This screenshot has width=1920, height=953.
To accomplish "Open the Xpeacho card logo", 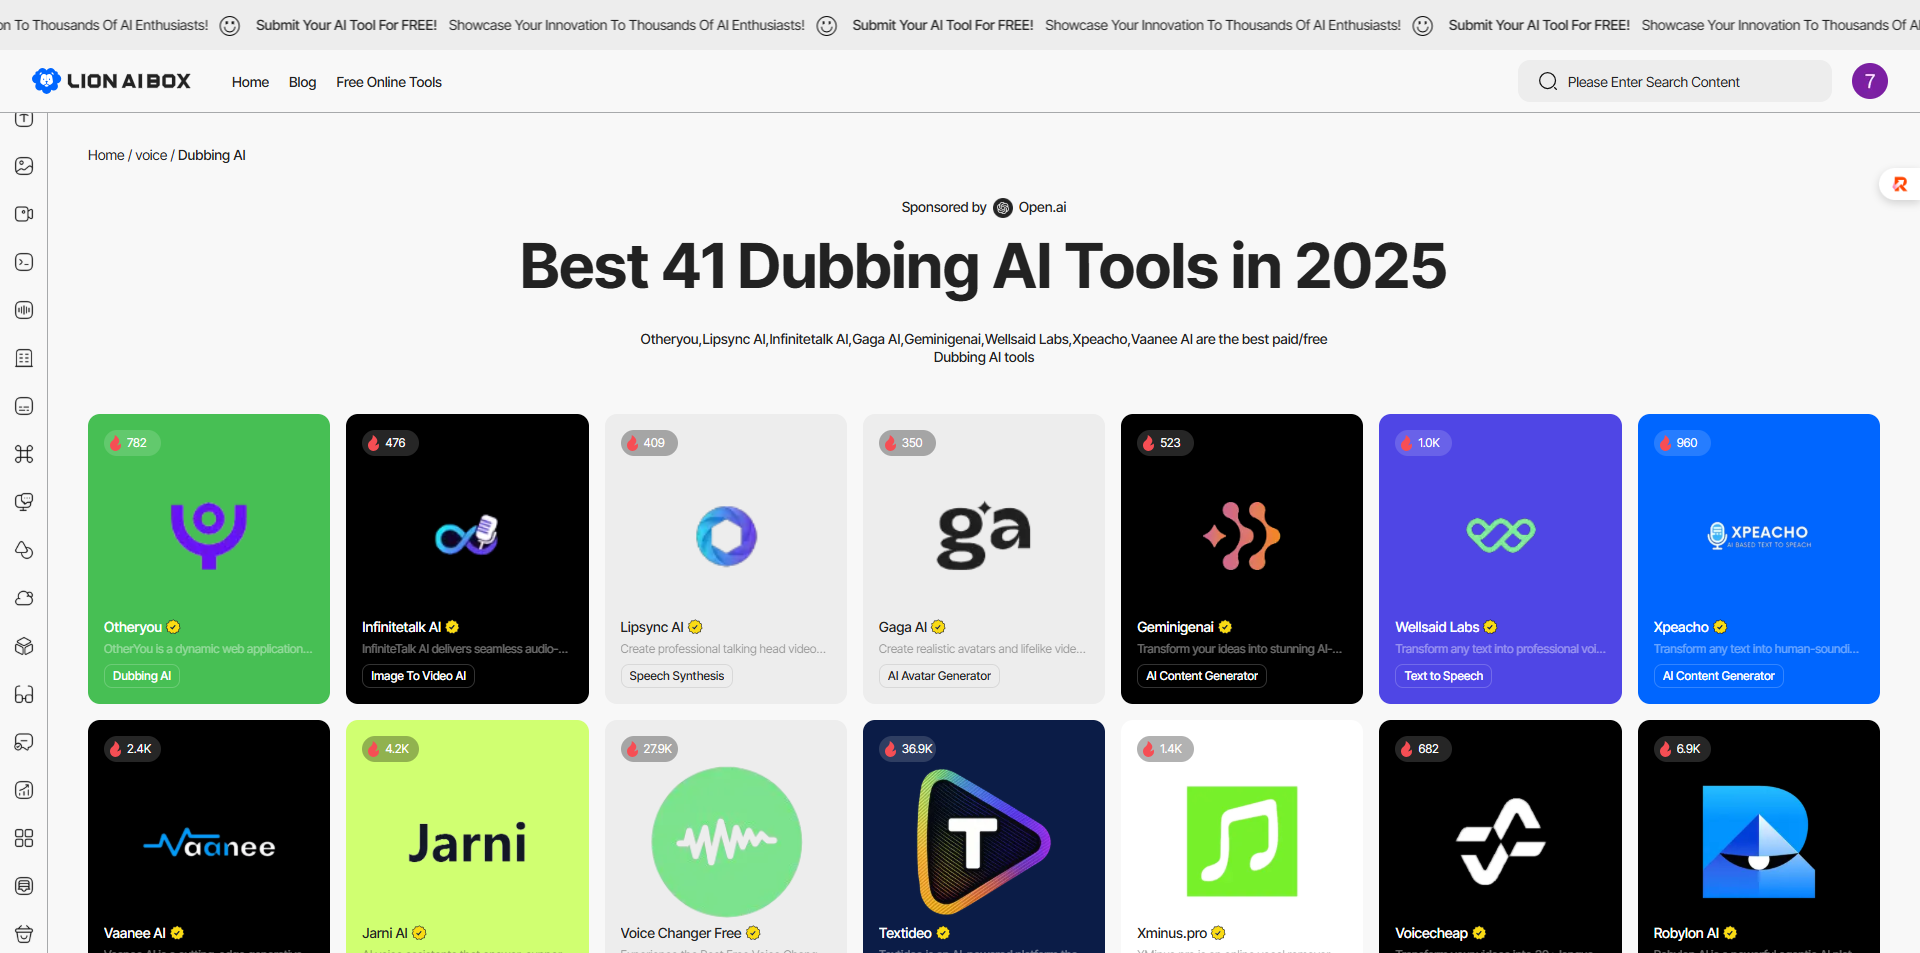I will click(1759, 536).
